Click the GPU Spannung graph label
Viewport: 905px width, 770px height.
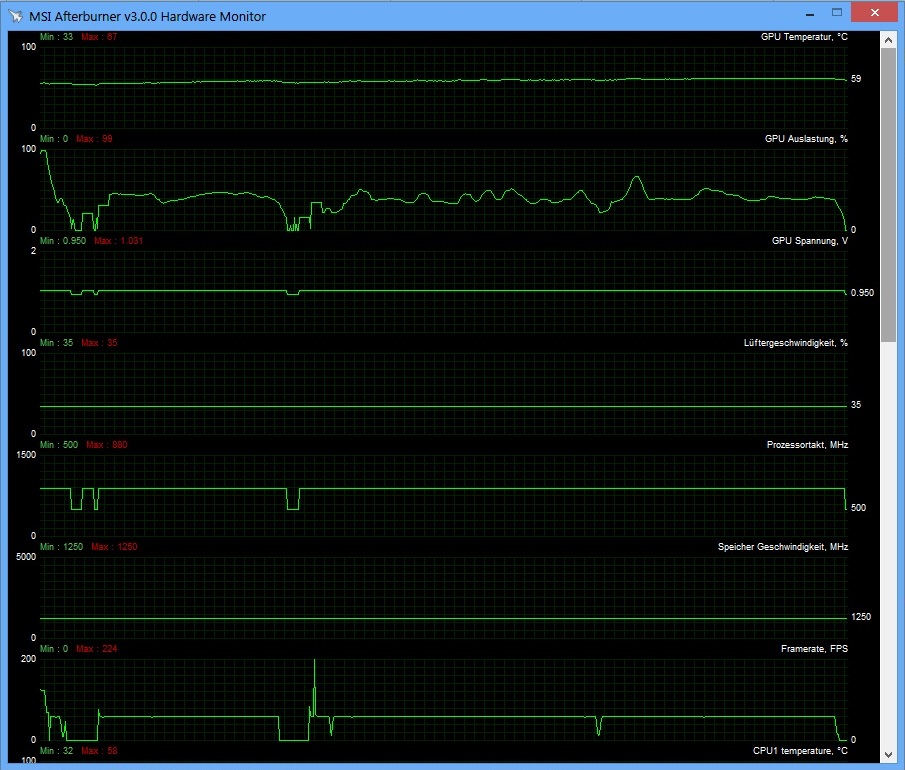pyautogui.click(x=810, y=241)
